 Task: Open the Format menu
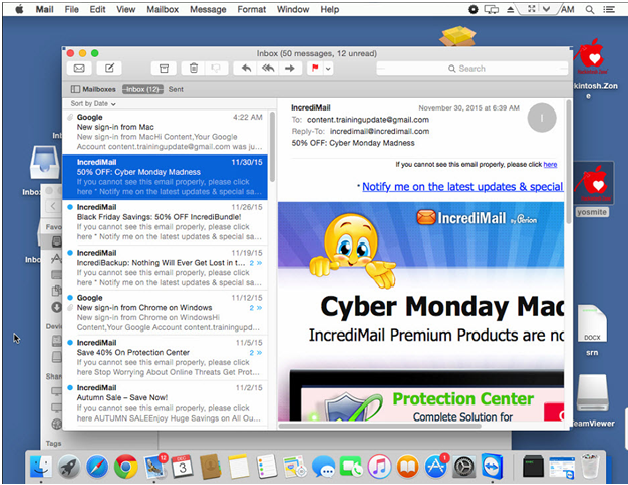[252, 9]
